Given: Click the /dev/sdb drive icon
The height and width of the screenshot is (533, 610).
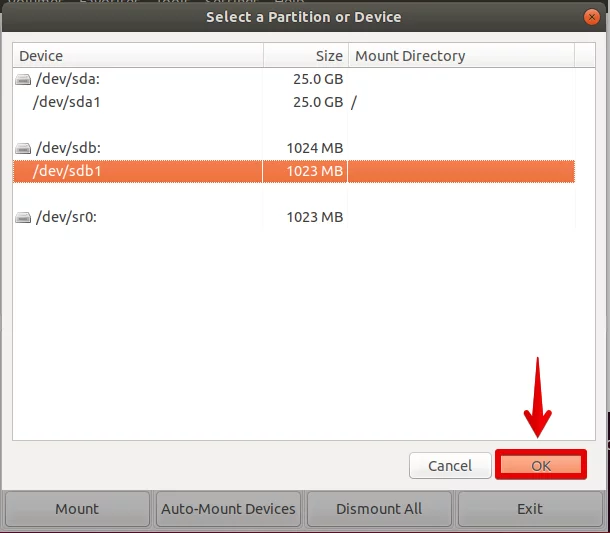Looking at the screenshot, I should [23, 148].
